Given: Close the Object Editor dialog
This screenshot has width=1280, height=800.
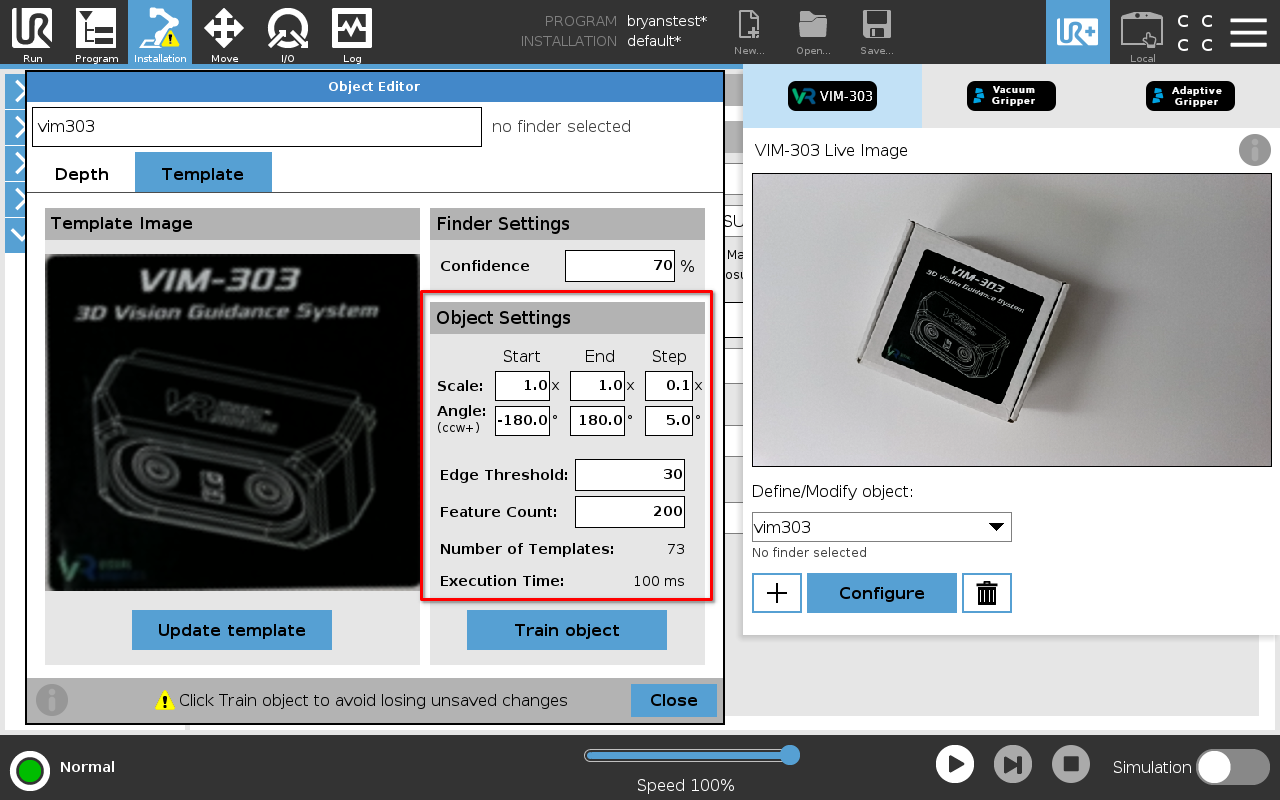Looking at the screenshot, I should [674, 700].
